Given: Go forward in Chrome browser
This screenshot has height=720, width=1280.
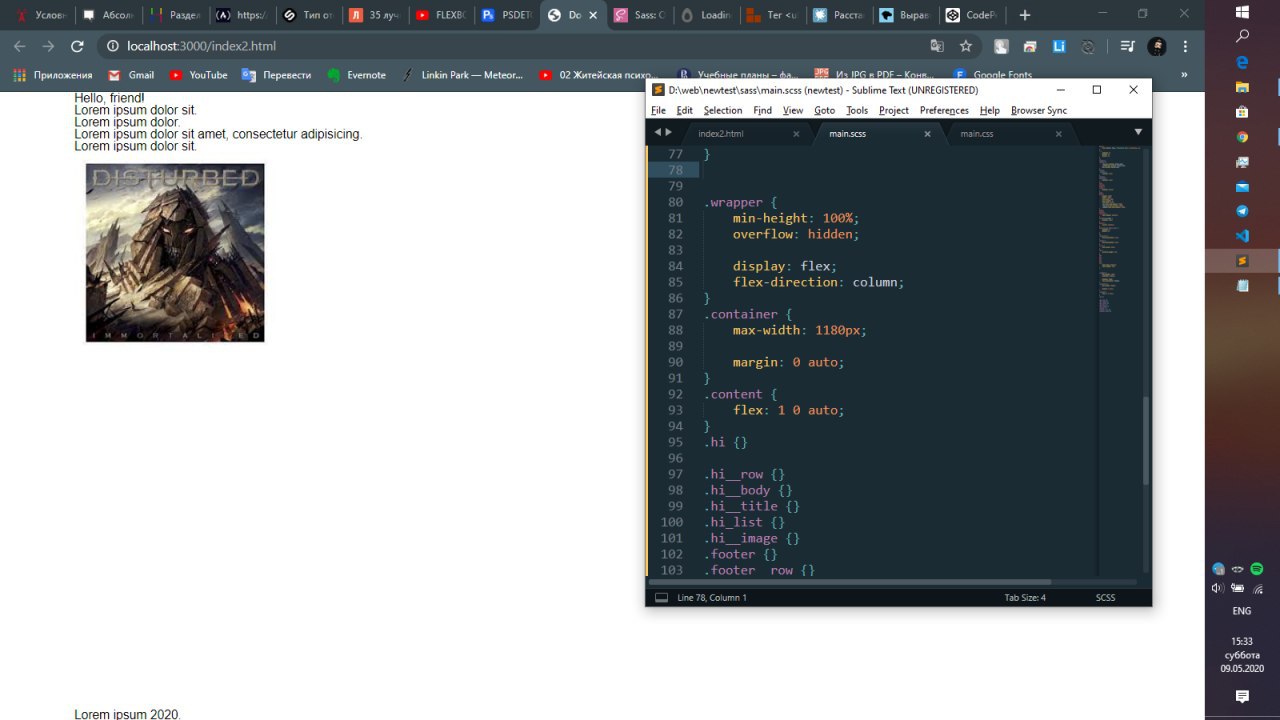Looking at the screenshot, I should tap(48, 46).
